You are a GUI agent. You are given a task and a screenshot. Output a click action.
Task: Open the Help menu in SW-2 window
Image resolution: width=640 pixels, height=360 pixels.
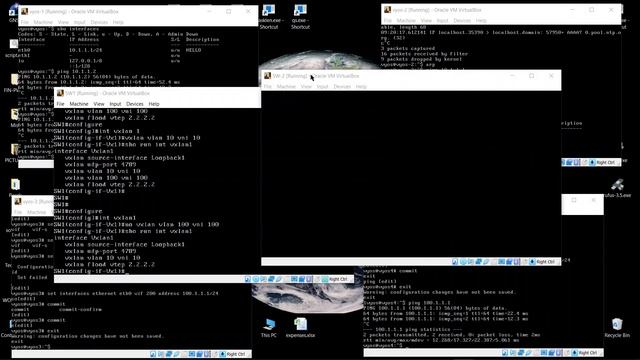pyautogui.click(x=361, y=87)
